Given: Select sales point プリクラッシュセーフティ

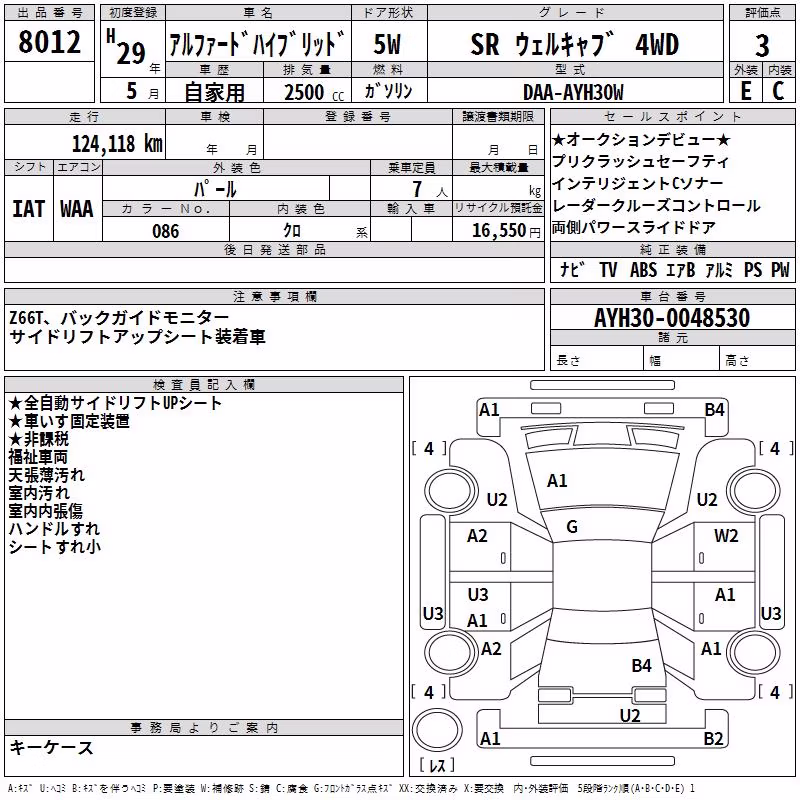Looking at the screenshot, I should point(640,161).
